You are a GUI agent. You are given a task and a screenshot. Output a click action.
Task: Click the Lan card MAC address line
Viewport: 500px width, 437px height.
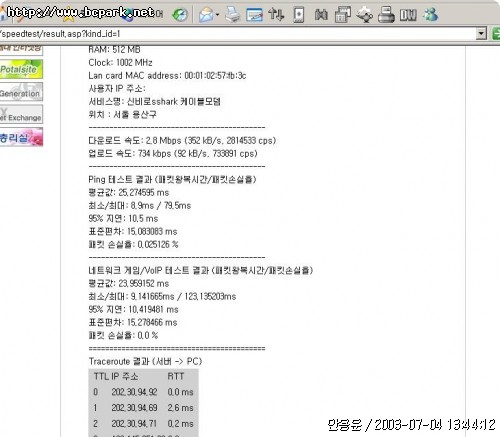[167, 76]
